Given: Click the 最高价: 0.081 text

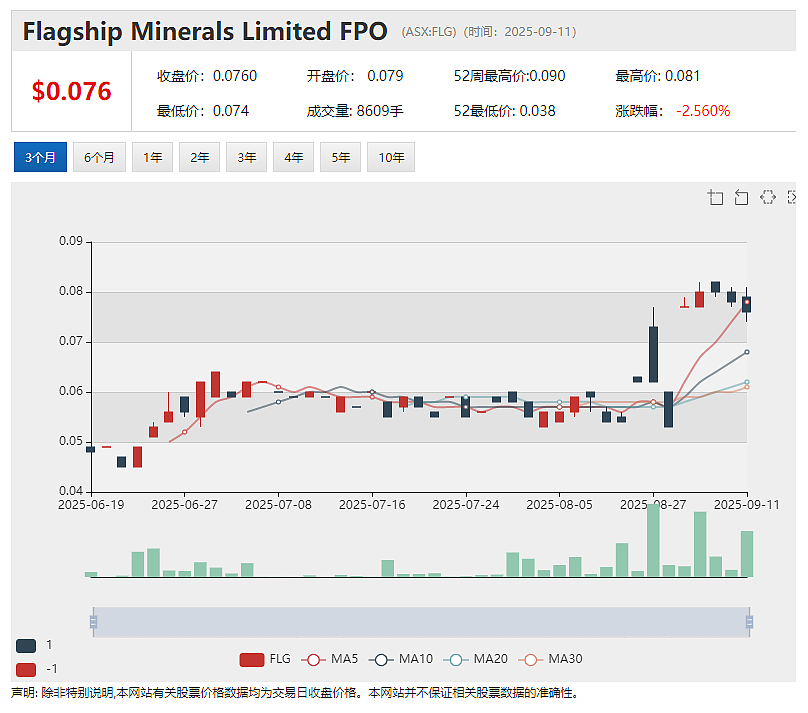Looking at the screenshot, I should pos(658,76).
